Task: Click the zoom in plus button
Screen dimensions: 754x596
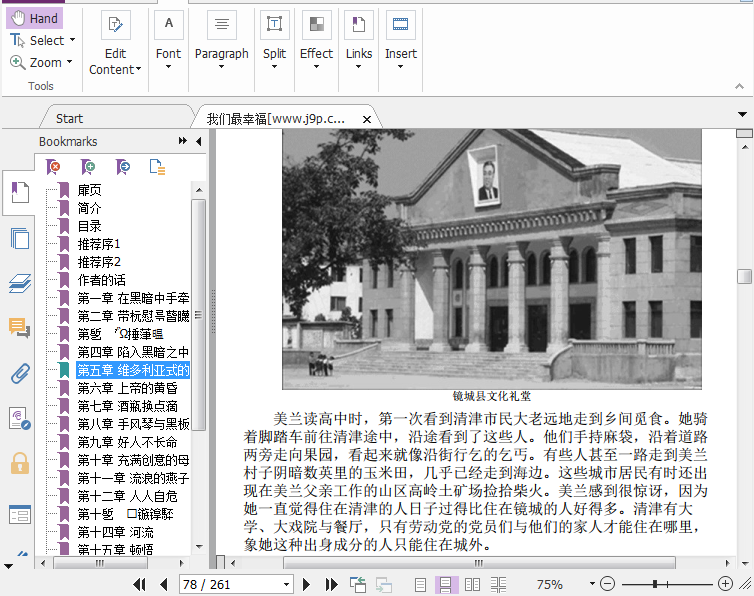Action: [x=725, y=584]
